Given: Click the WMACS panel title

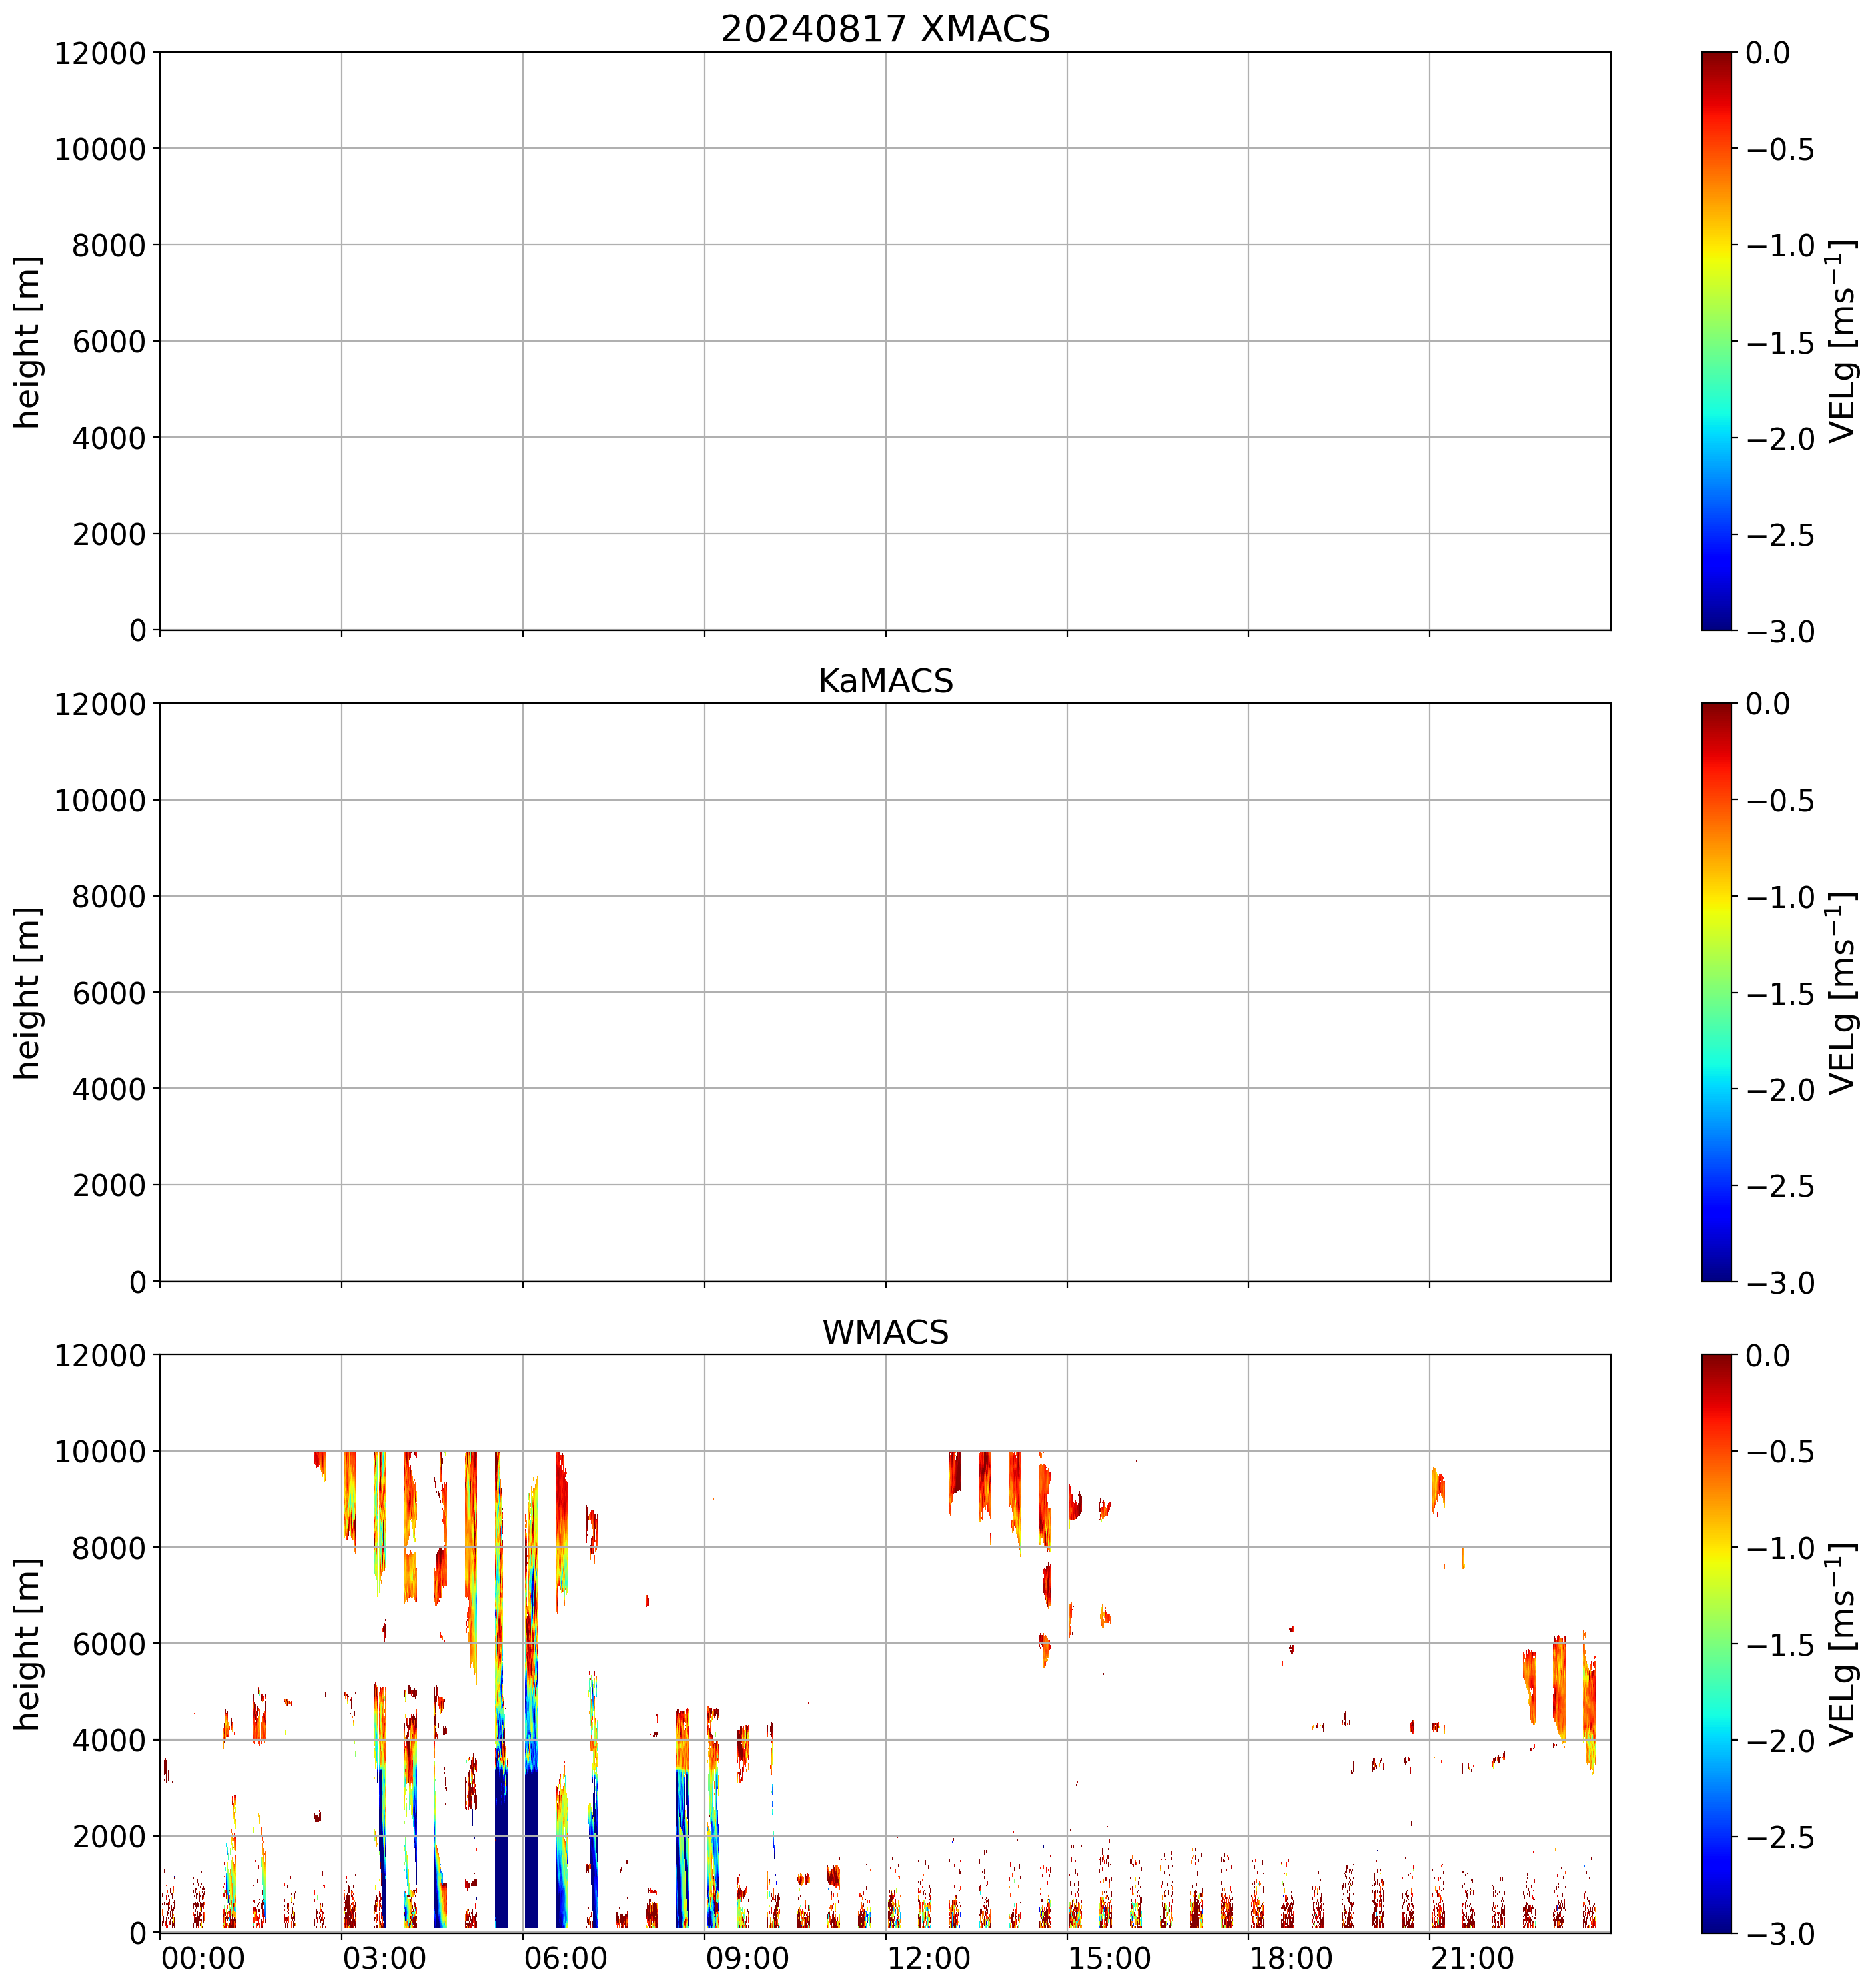Looking at the screenshot, I should (885, 1332).
